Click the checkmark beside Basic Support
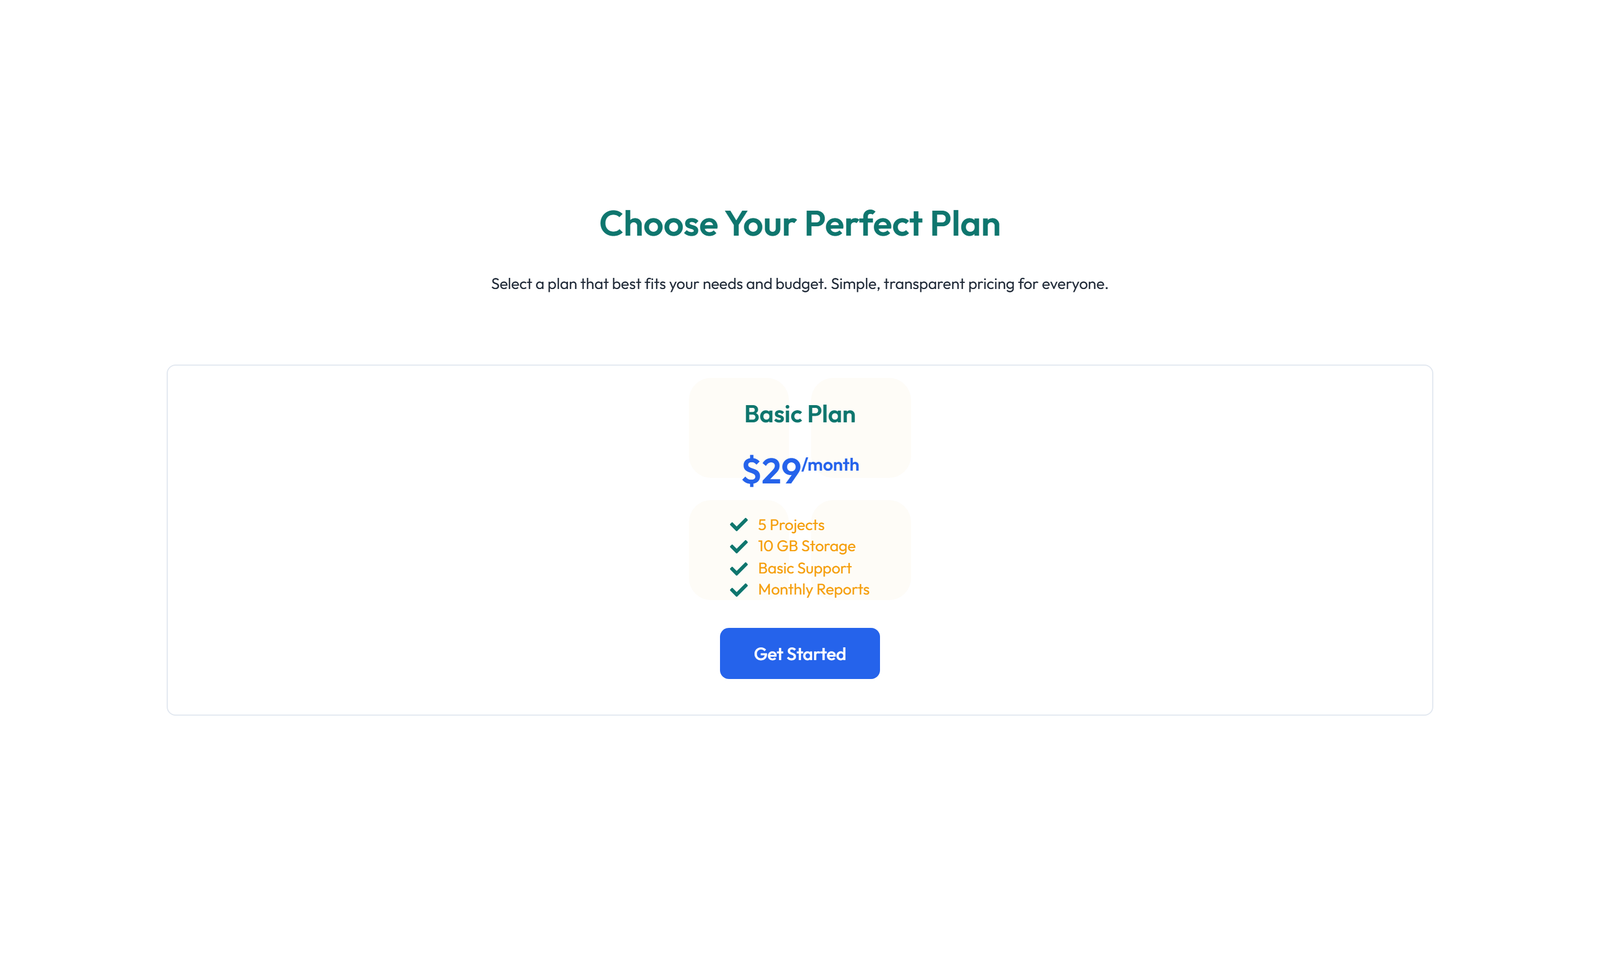Screen dimensions: 1600x978 (x=739, y=568)
